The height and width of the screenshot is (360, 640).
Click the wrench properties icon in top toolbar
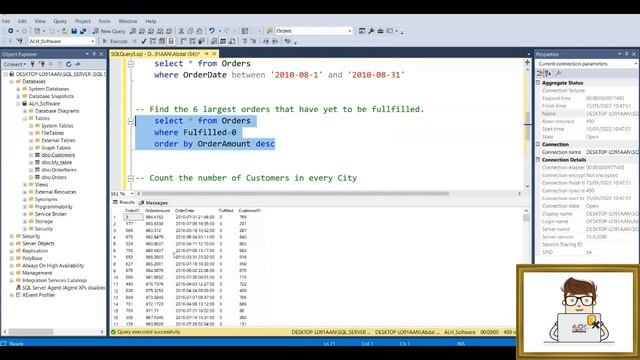click(x=371, y=31)
